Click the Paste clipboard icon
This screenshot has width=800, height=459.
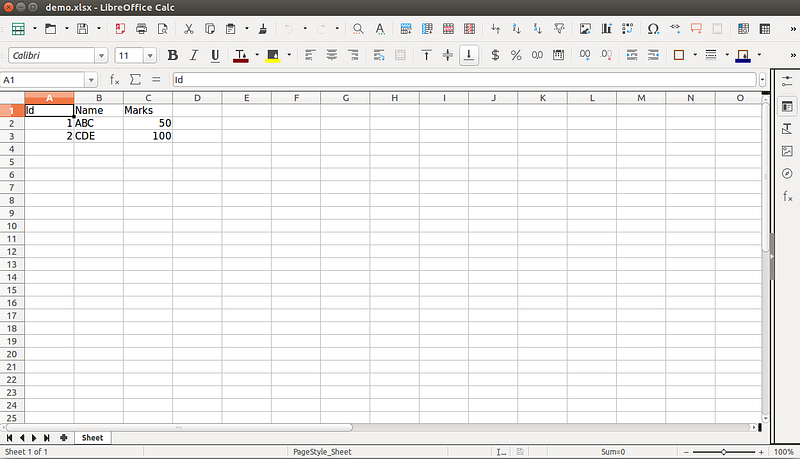(231, 29)
